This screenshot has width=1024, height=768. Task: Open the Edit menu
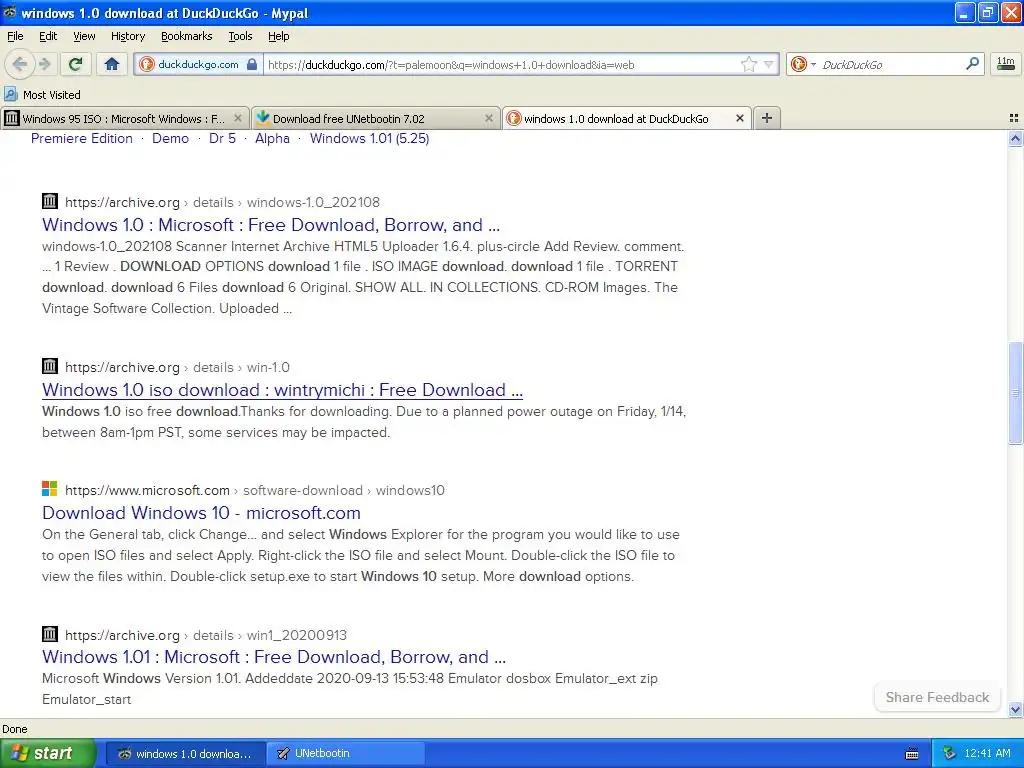[x=48, y=36]
